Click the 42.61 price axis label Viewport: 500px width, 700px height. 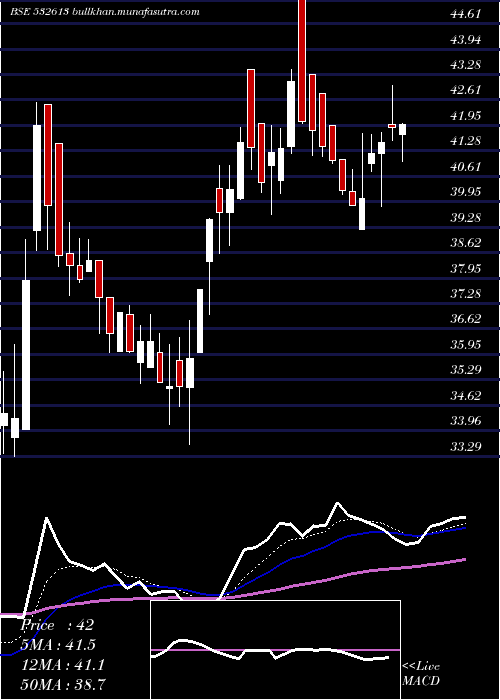point(466,90)
